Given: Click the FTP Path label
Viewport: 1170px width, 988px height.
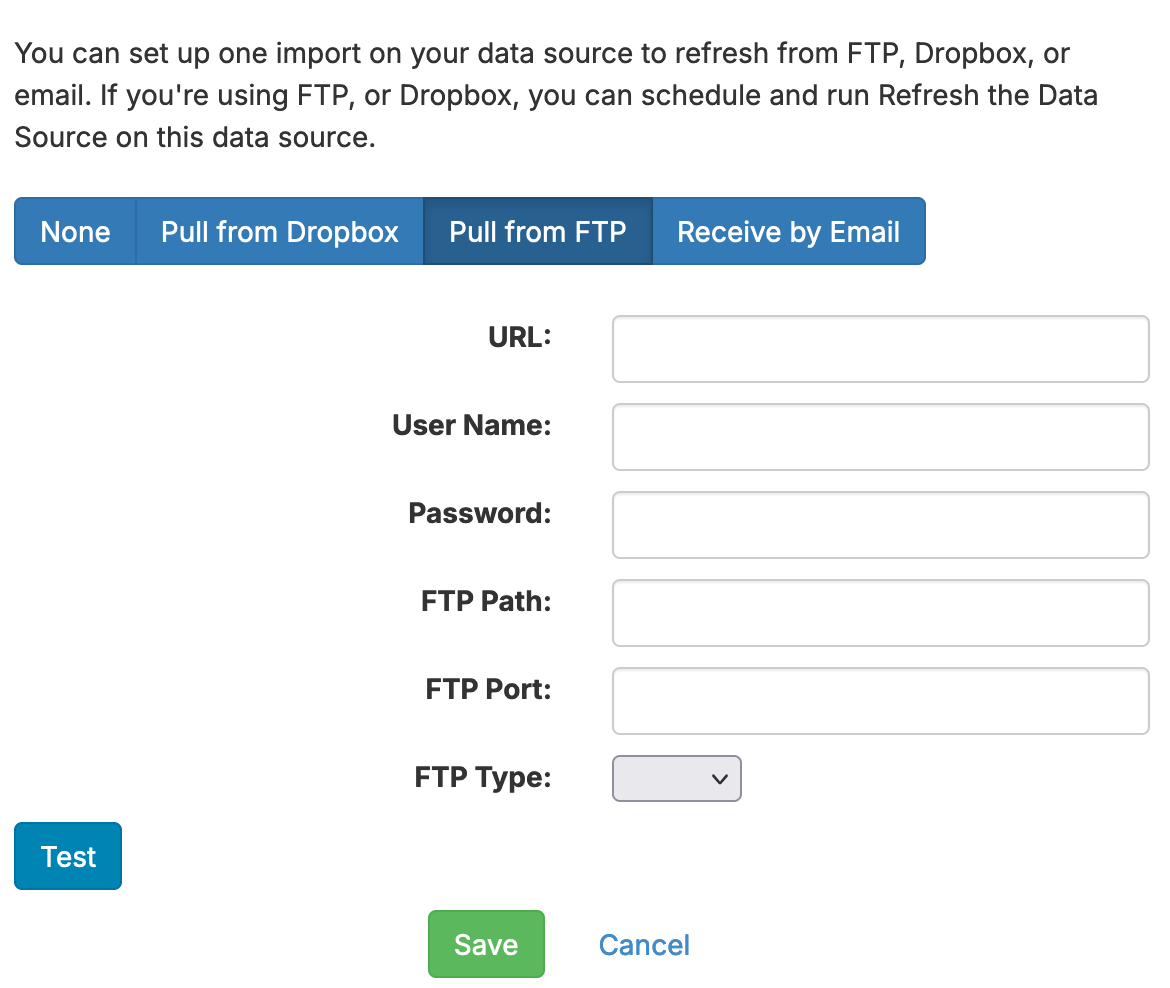Looking at the screenshot, I should pyautogui.click(x=486, y=602).
